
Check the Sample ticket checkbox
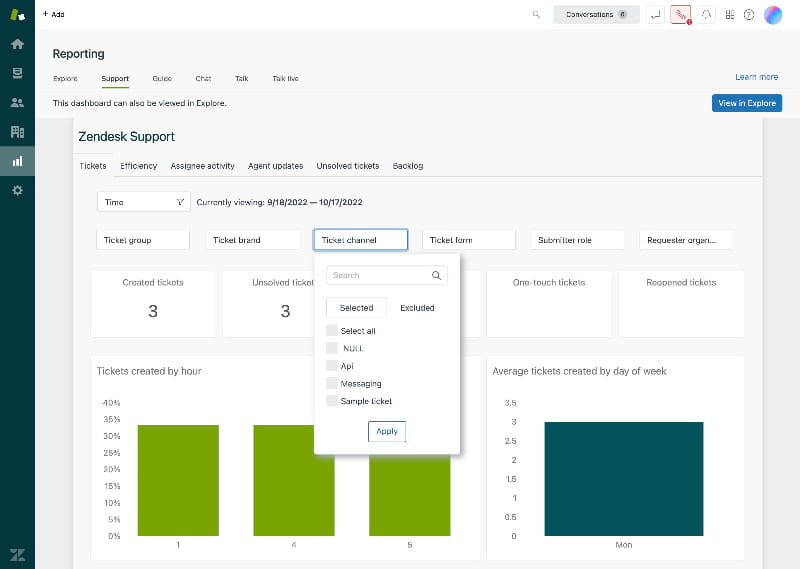pyautogui.click(x=332, y=401)
